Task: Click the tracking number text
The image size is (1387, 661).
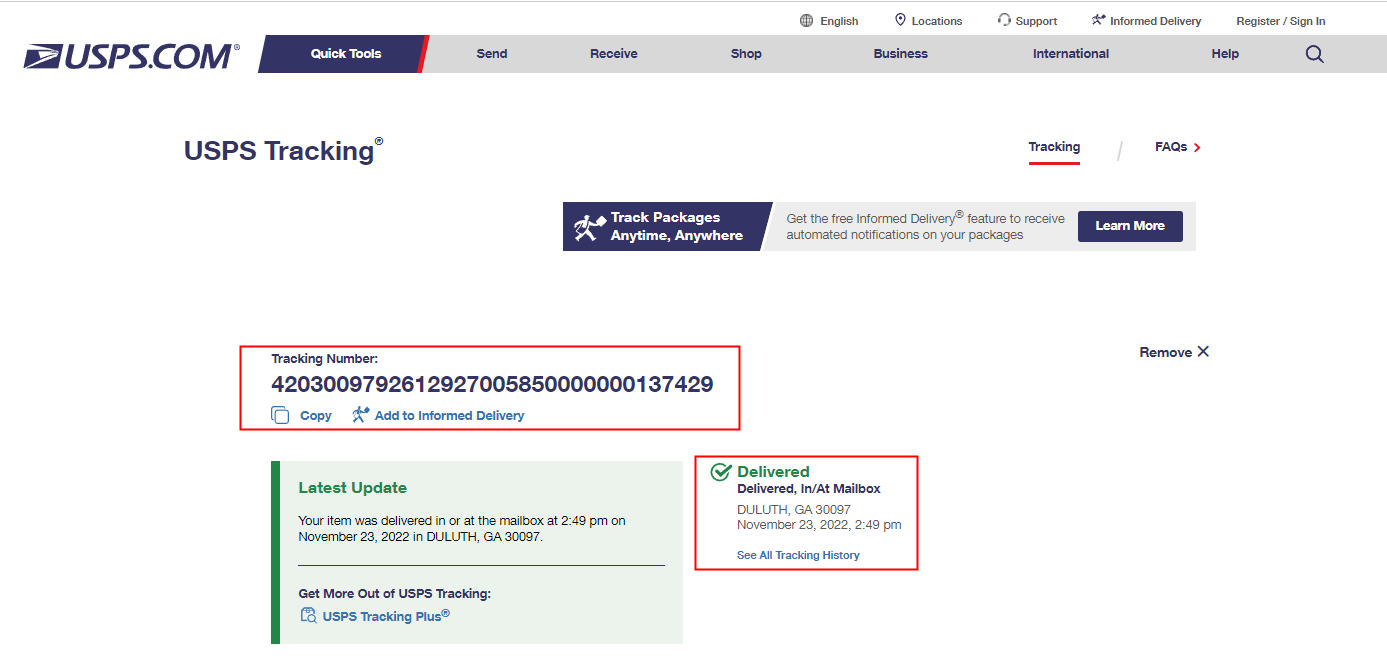Action: pos(492,385)
